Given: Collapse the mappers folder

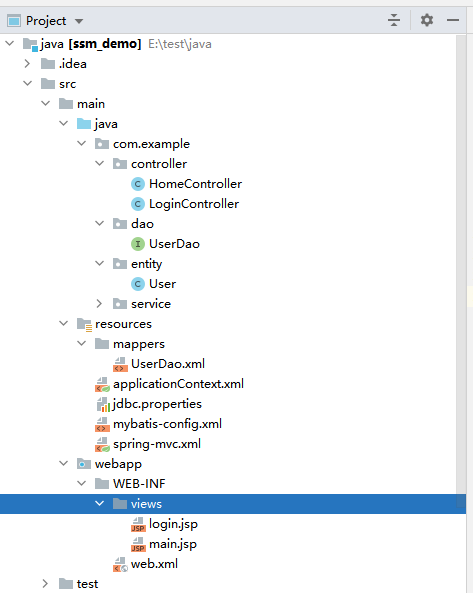Looking at the screenshot, I should tap(82, 343).
